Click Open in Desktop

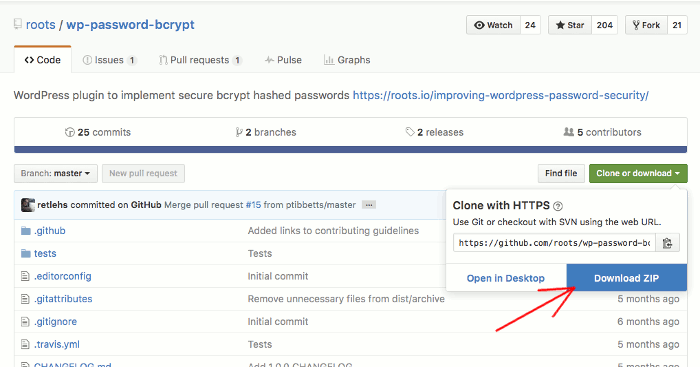point(505,278)
